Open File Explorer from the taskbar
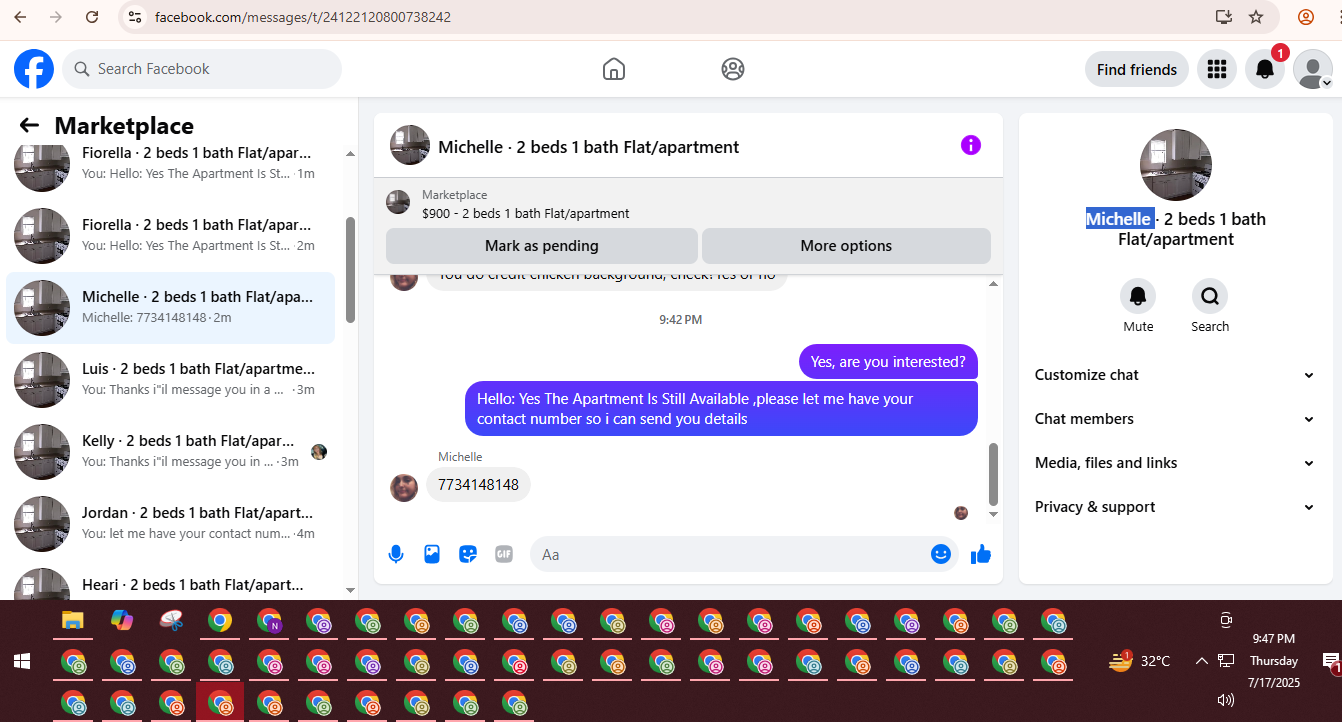The image size is (1342, 722). 72,620
